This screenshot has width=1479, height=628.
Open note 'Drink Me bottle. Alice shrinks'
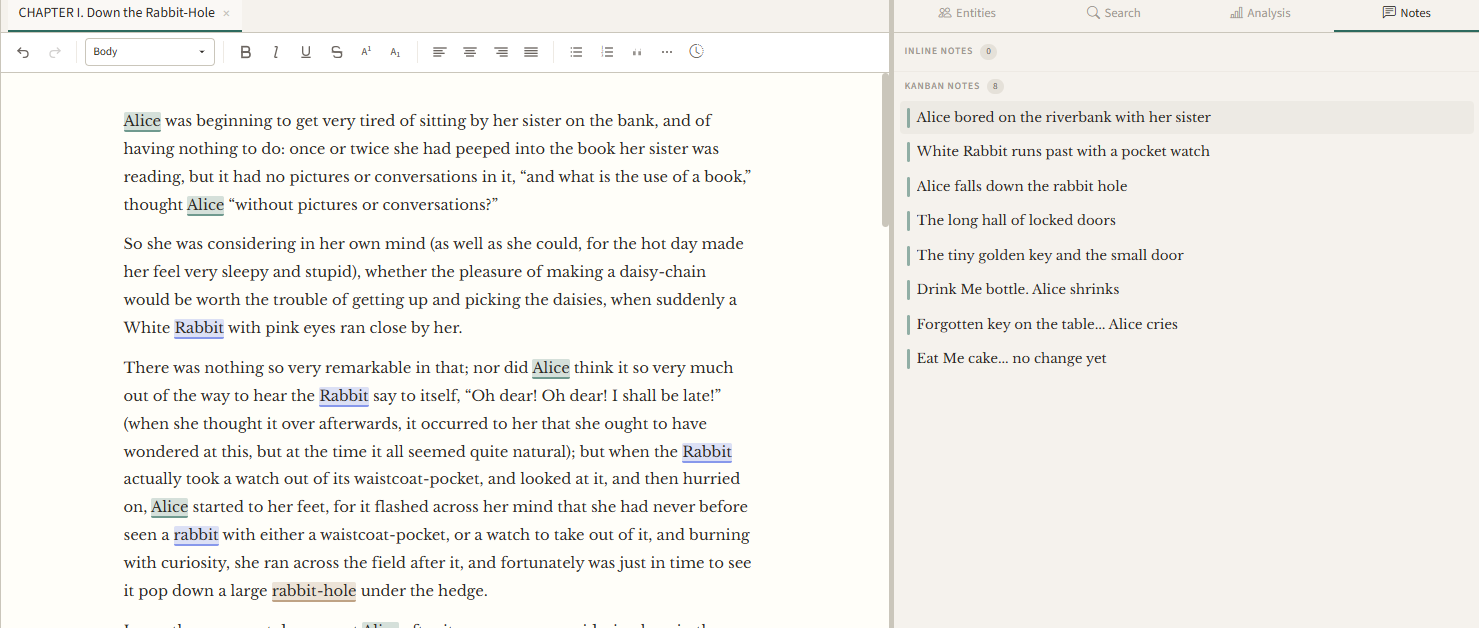(1187, 289)
